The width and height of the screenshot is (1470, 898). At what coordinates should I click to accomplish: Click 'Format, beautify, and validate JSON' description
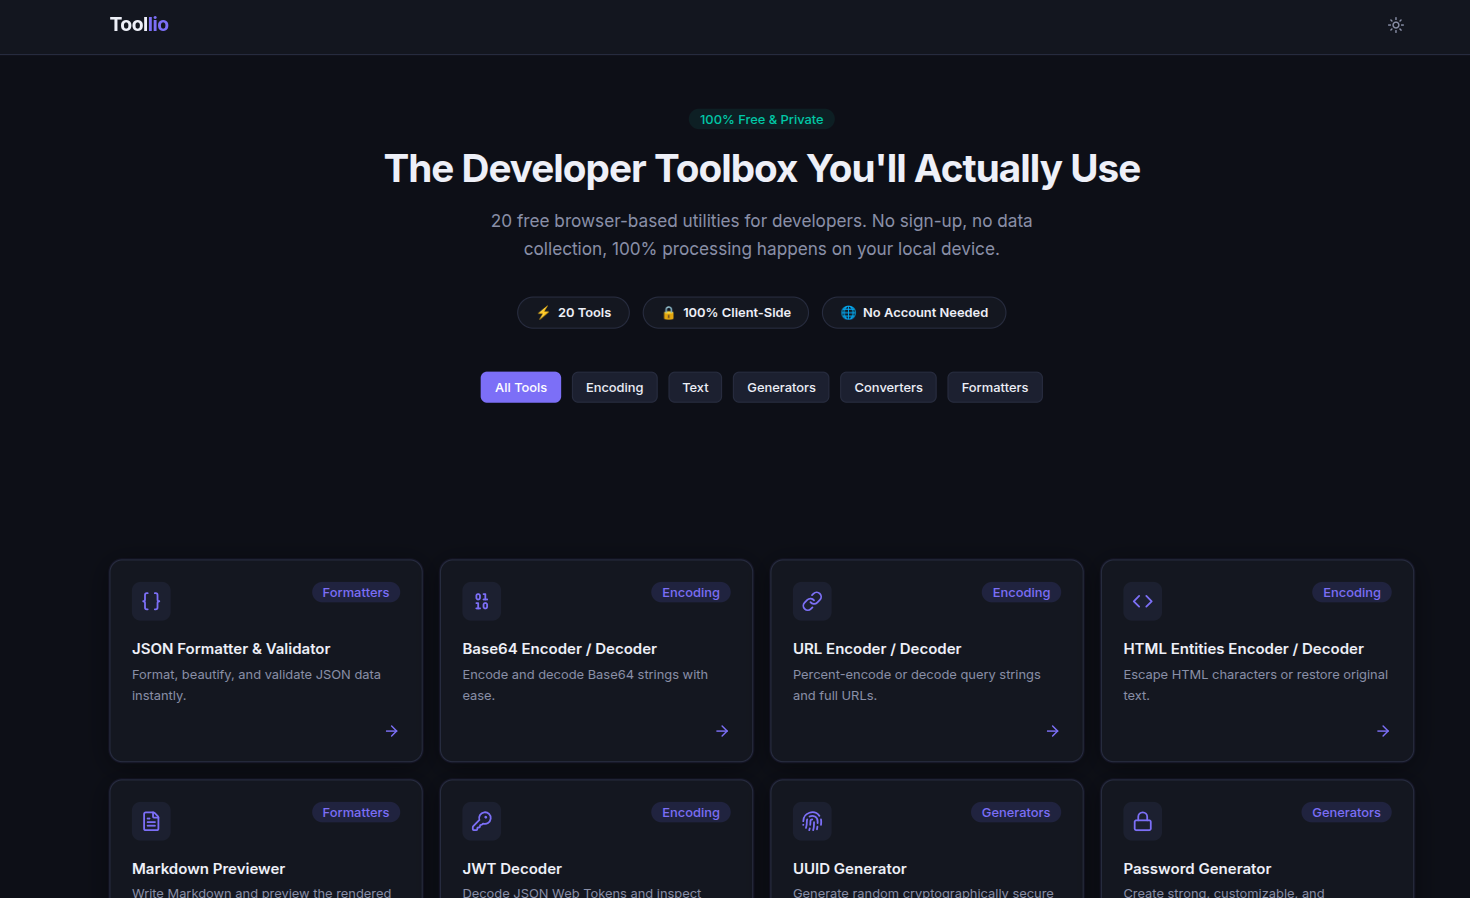pos(256,685)
